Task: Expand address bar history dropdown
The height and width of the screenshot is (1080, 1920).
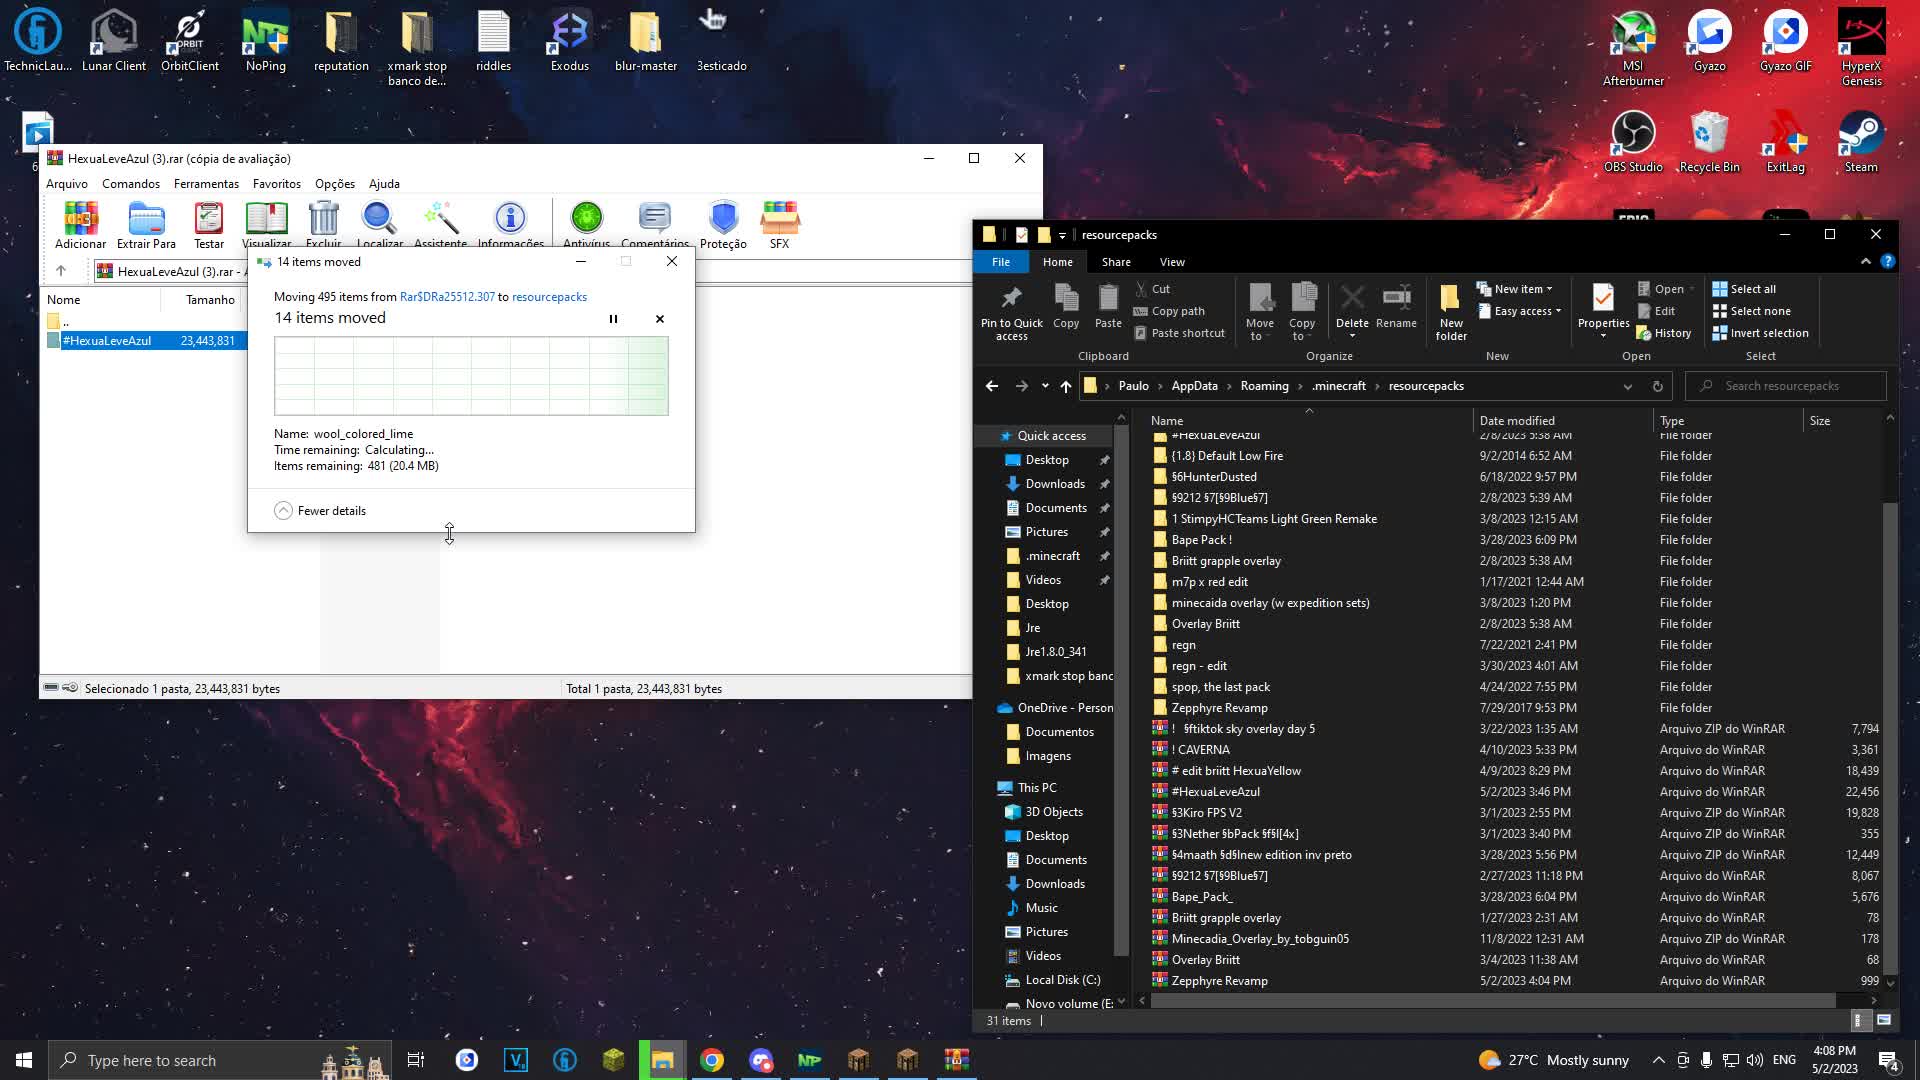Action: [1627, 386]
